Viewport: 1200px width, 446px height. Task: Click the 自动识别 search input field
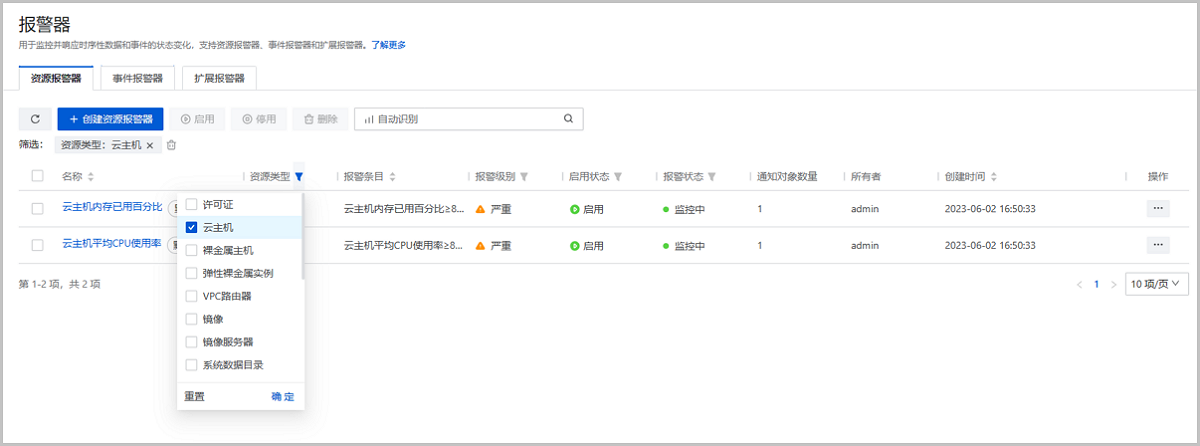(x=460, y=119)
